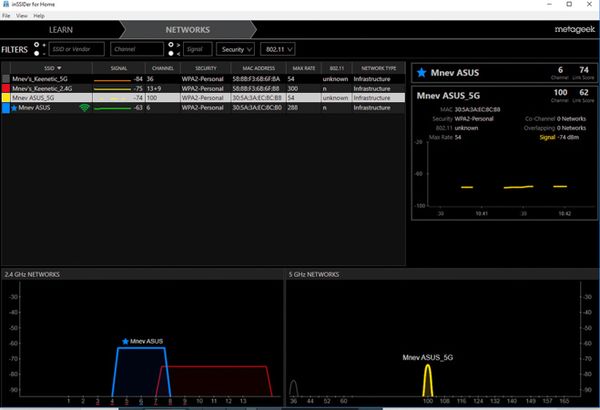Screen dimensions: 600x410
Task: Maximize the inSSIDer window
Action: click(x=569, y=4)
